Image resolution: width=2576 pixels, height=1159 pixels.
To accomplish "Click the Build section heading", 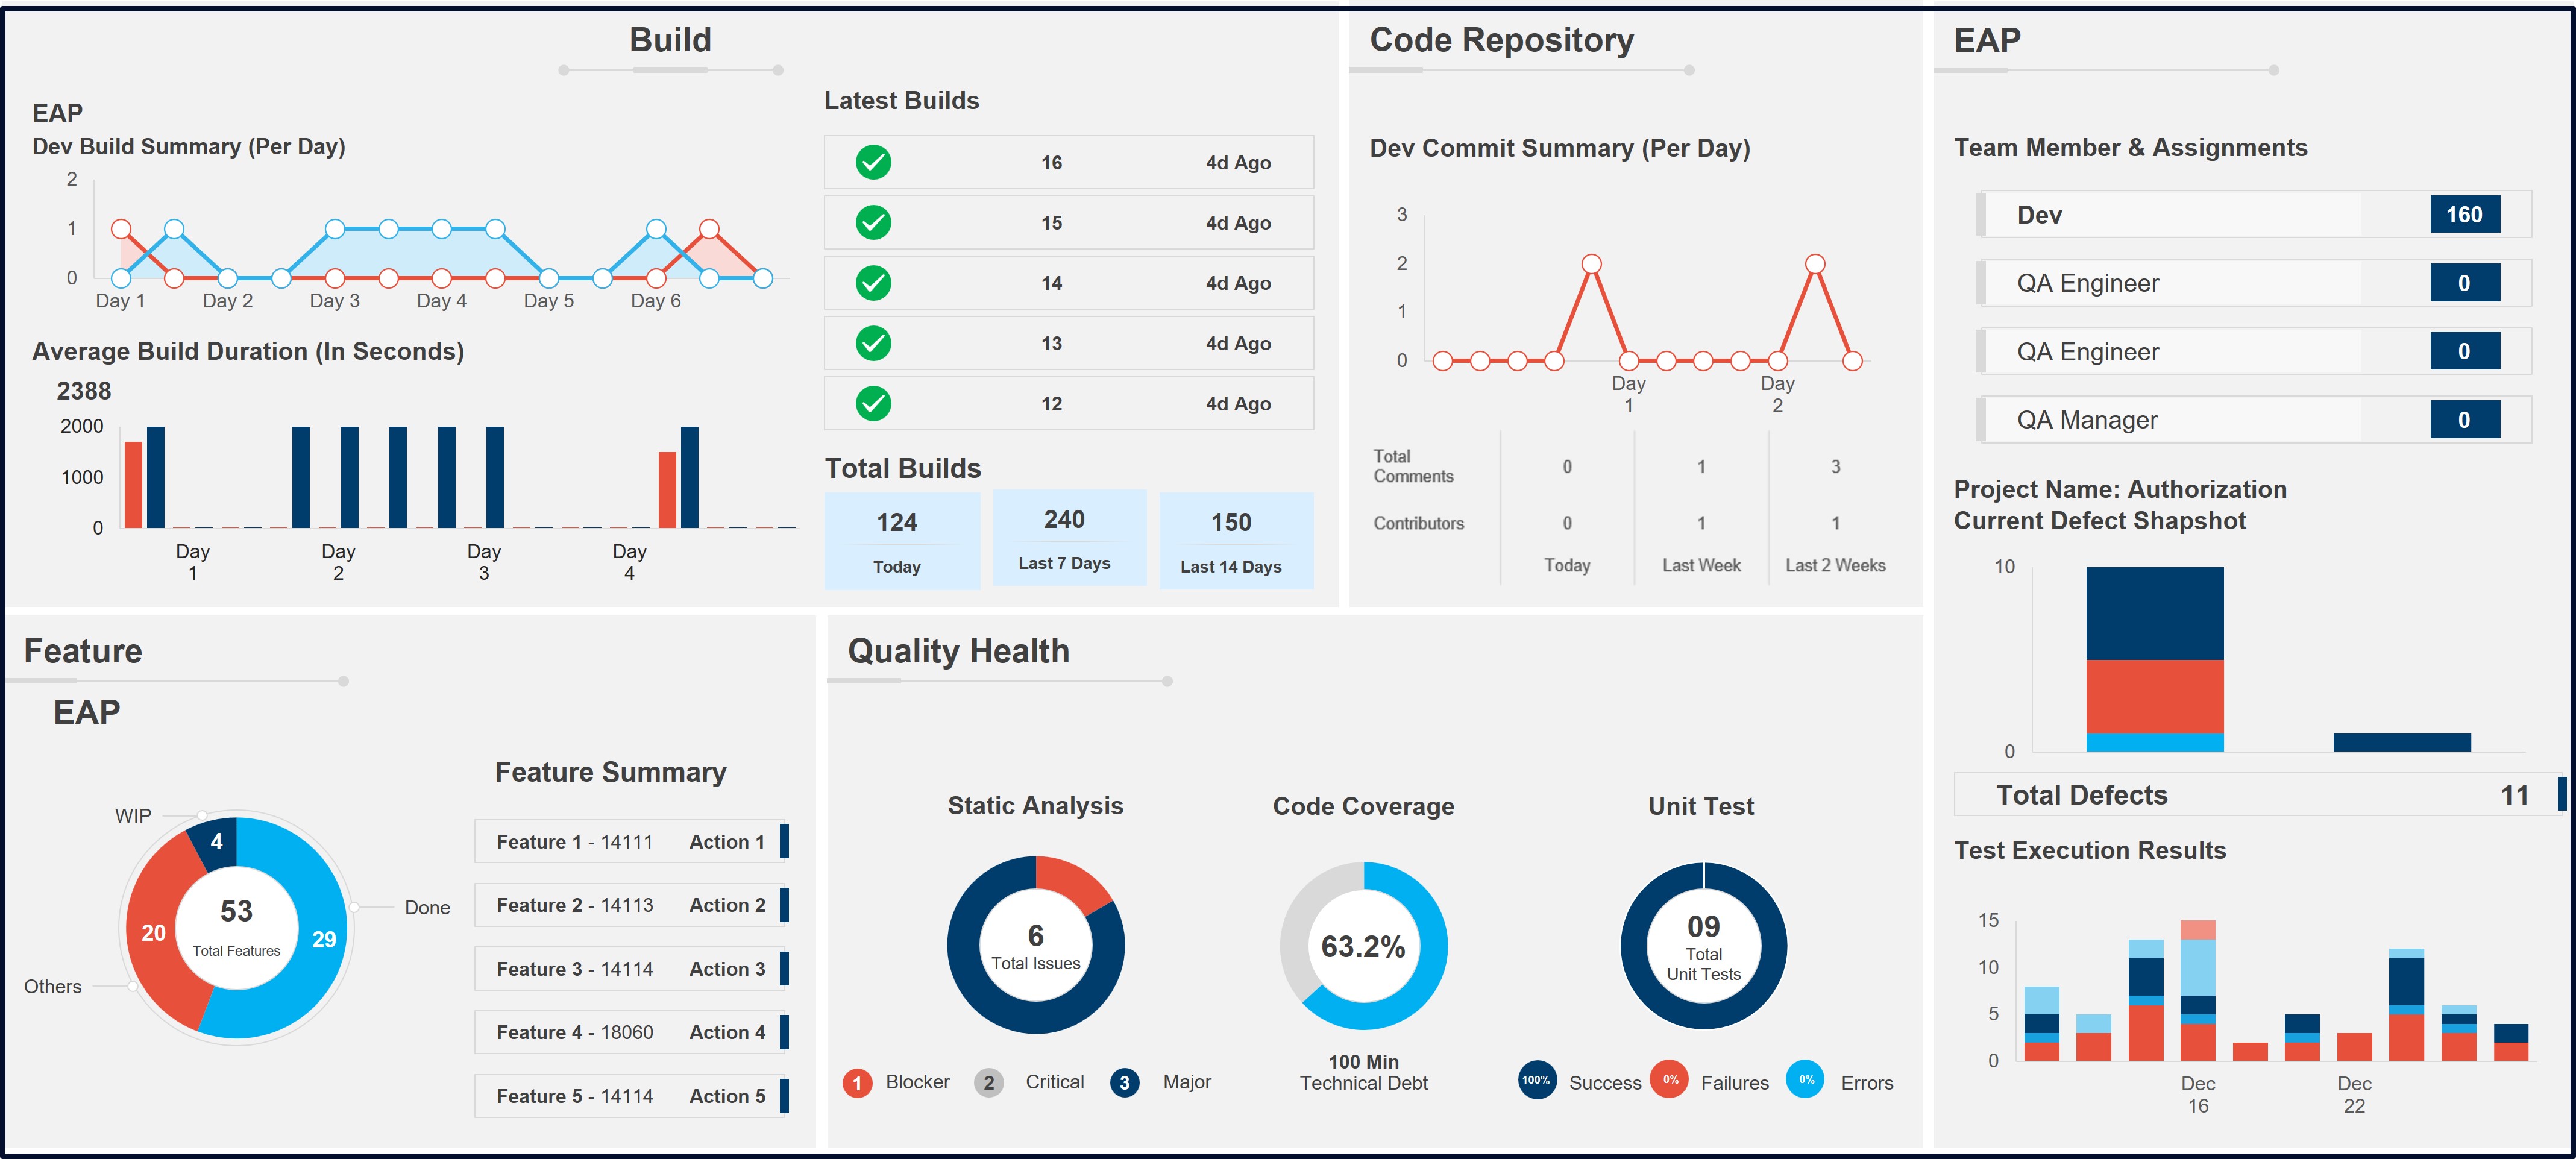I will click(670, 40).
